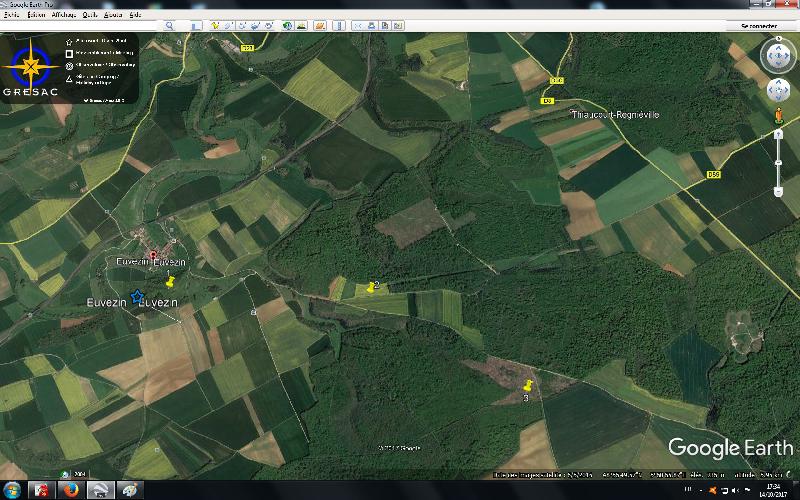Image resolution: width=800 pixels, height=500 pixels.
Task: Click the D3 road shield label
Action: click(547, 101)
